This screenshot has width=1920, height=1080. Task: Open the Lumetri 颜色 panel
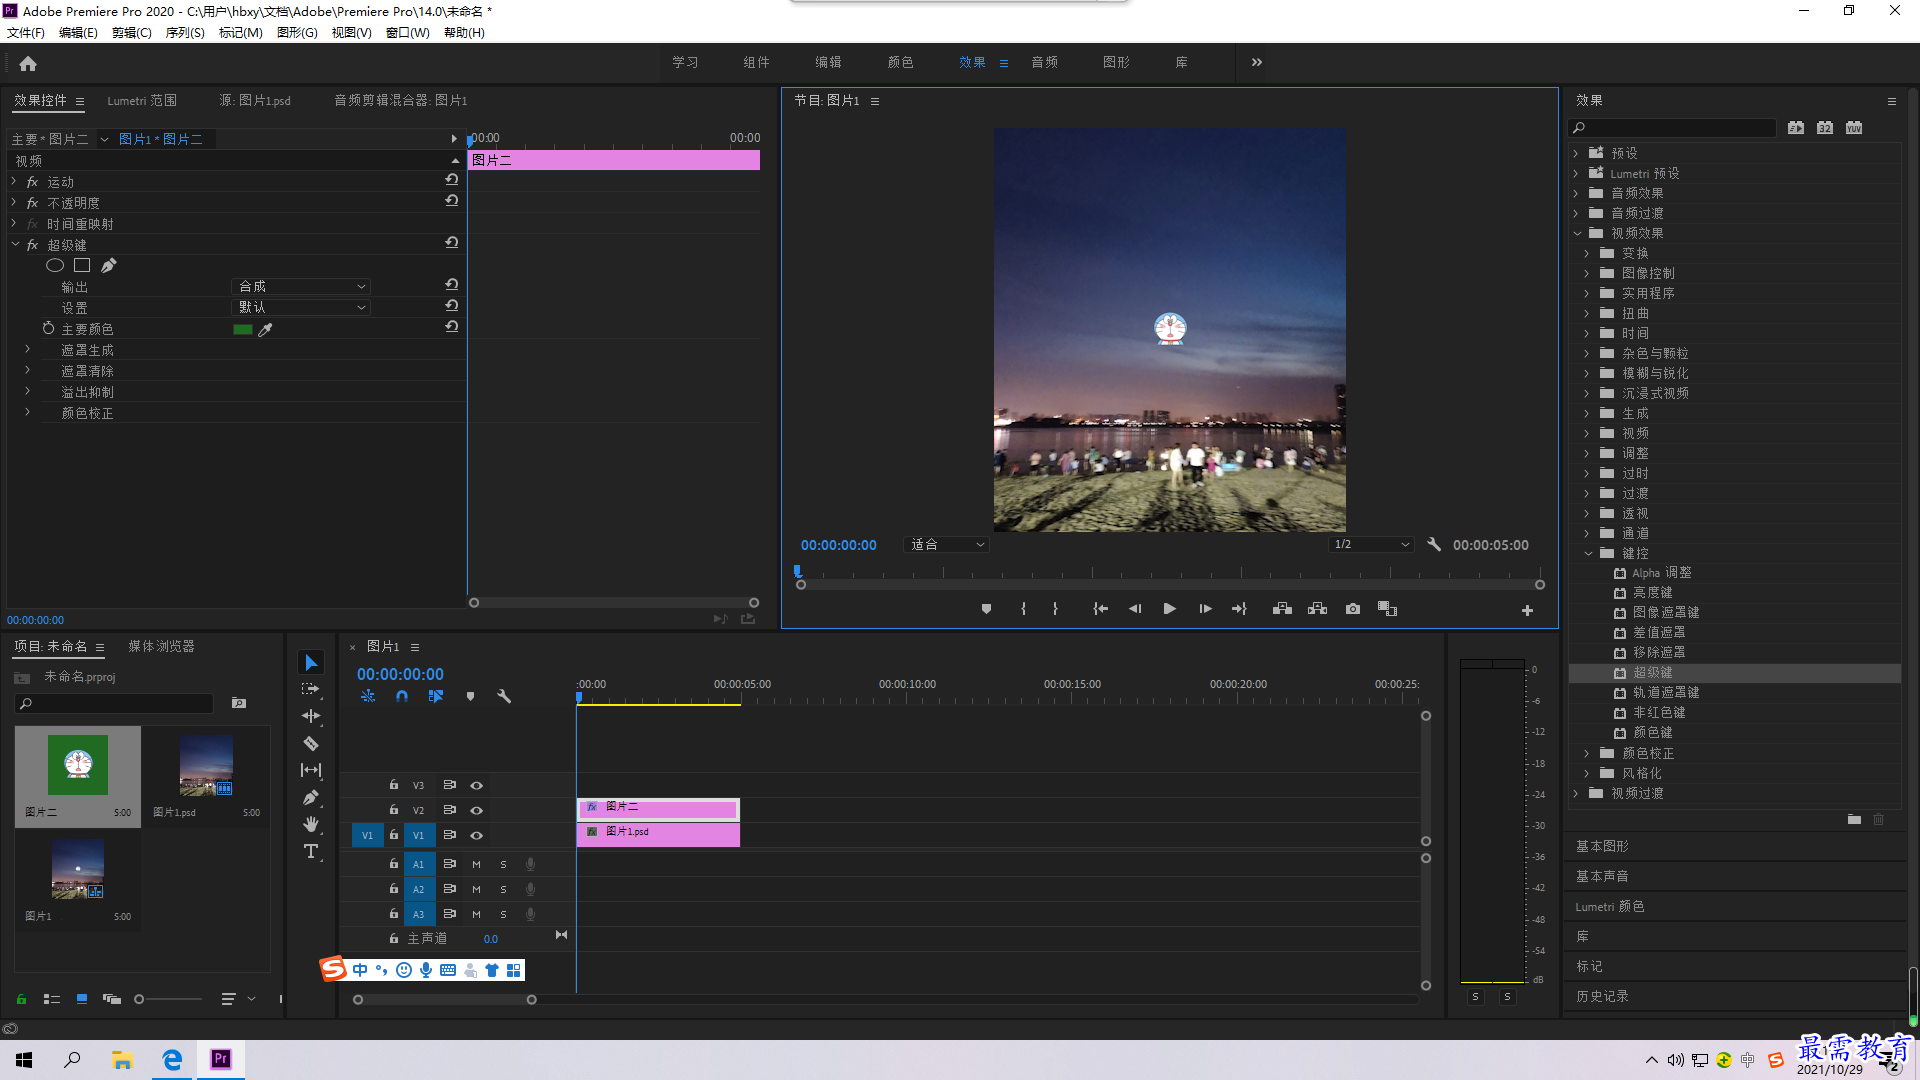click(1609, 906)
